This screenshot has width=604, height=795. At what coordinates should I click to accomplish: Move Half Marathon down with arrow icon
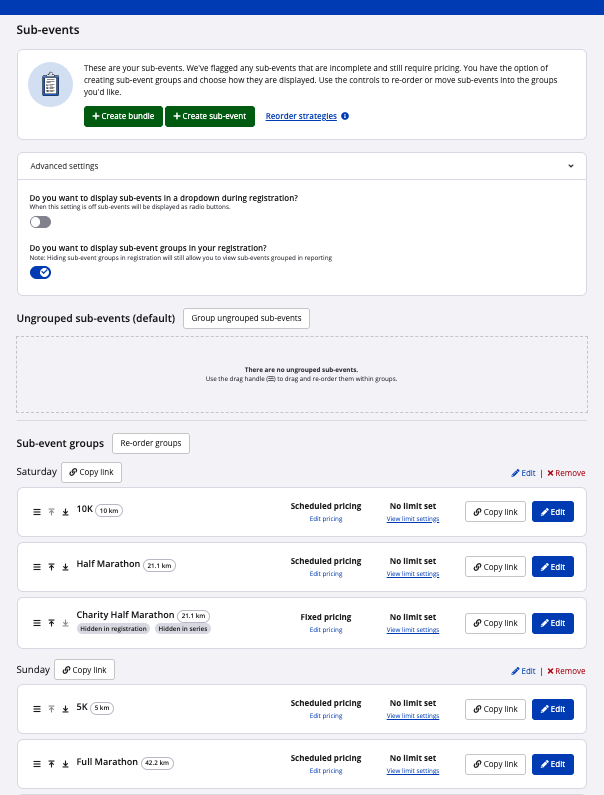pos(65,567)
